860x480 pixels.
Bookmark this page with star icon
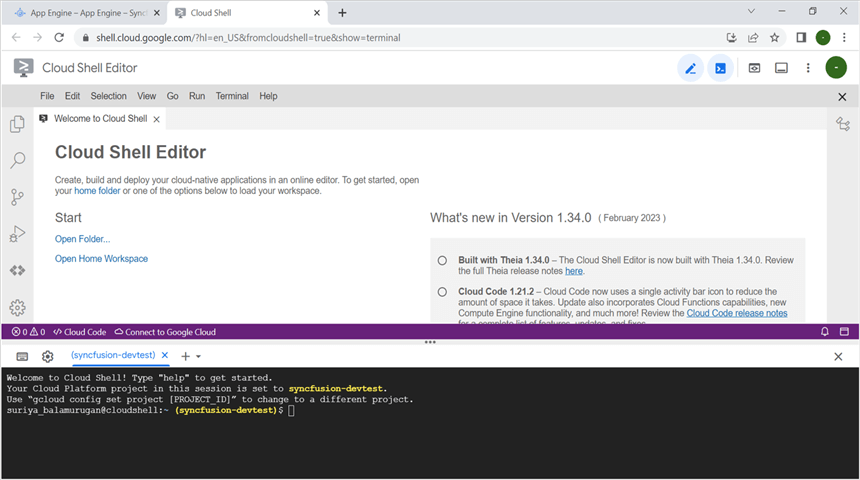pyautogui.click(x=774, y=37)
